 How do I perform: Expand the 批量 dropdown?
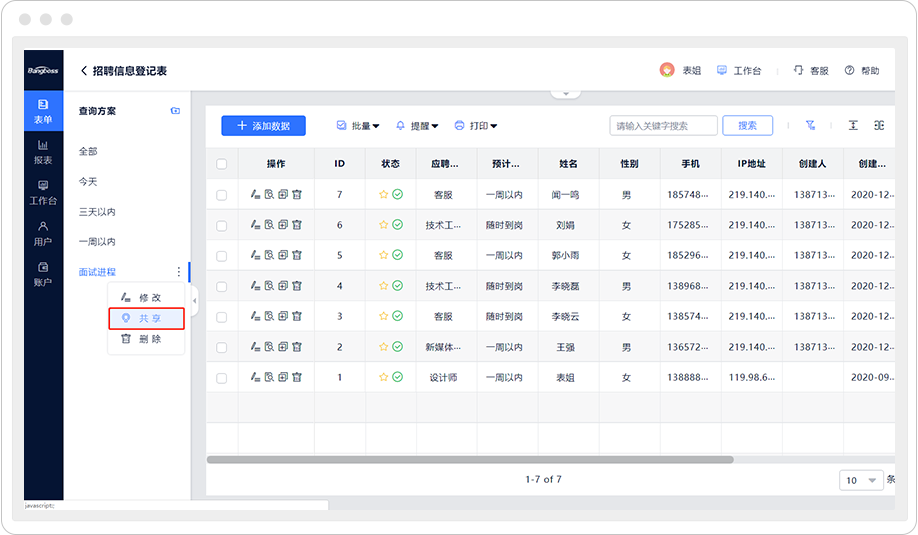[x=358, y=126]
